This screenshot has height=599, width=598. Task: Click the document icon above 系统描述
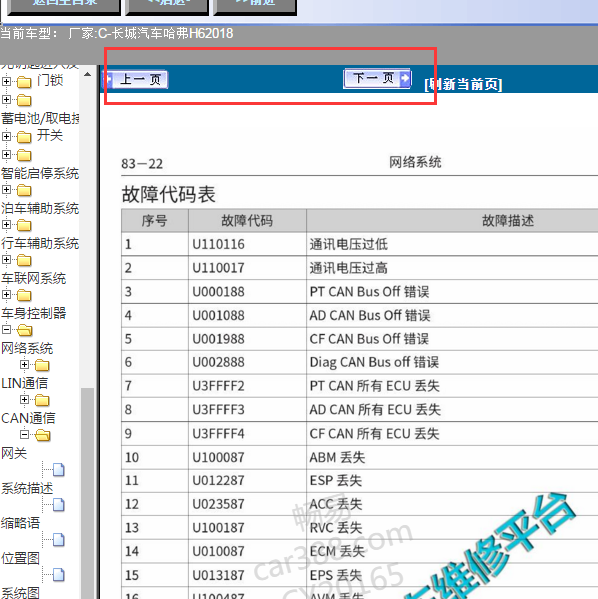click(x=58, y=469)
